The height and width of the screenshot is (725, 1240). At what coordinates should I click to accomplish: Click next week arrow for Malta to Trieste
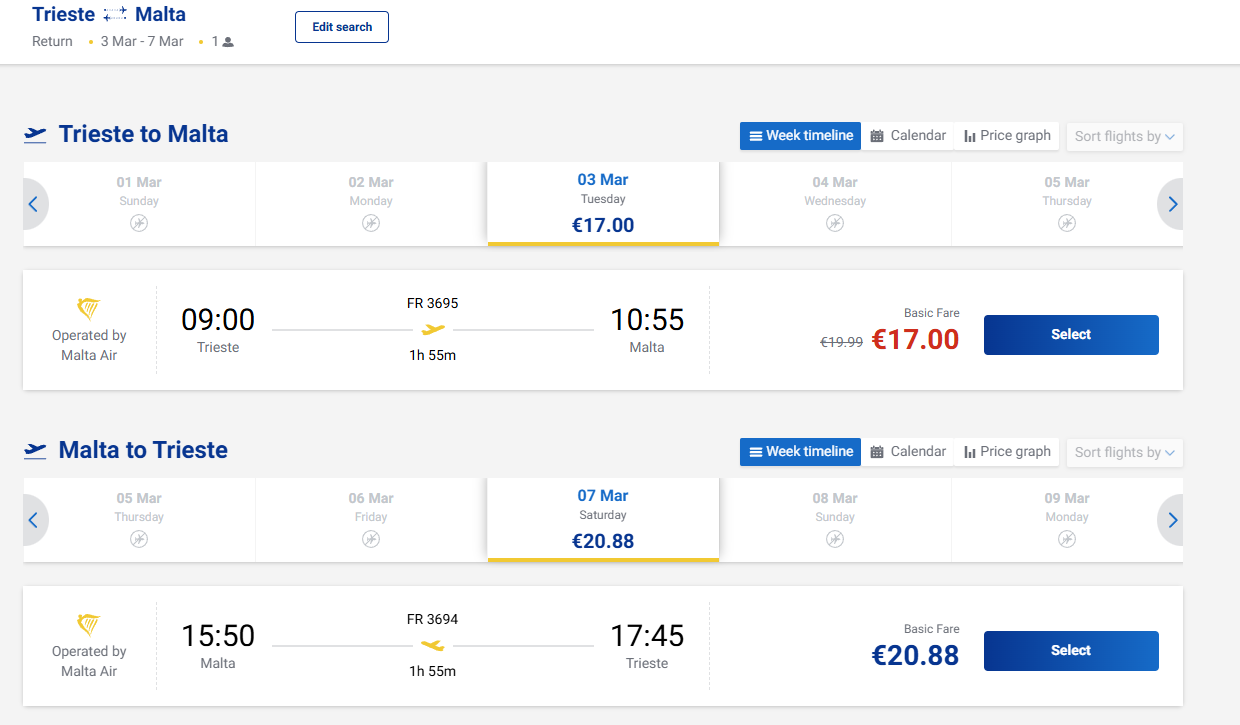click(1172, 520)
